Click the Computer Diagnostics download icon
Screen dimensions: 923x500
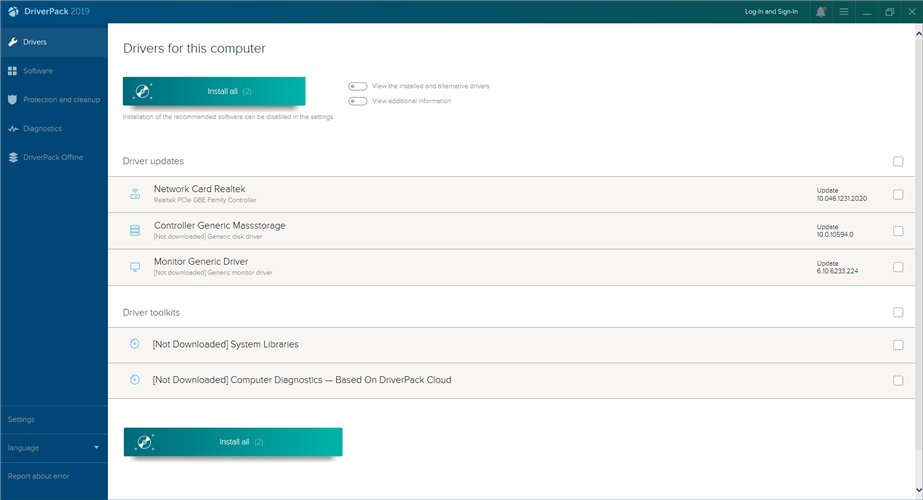tap(135, 380)
